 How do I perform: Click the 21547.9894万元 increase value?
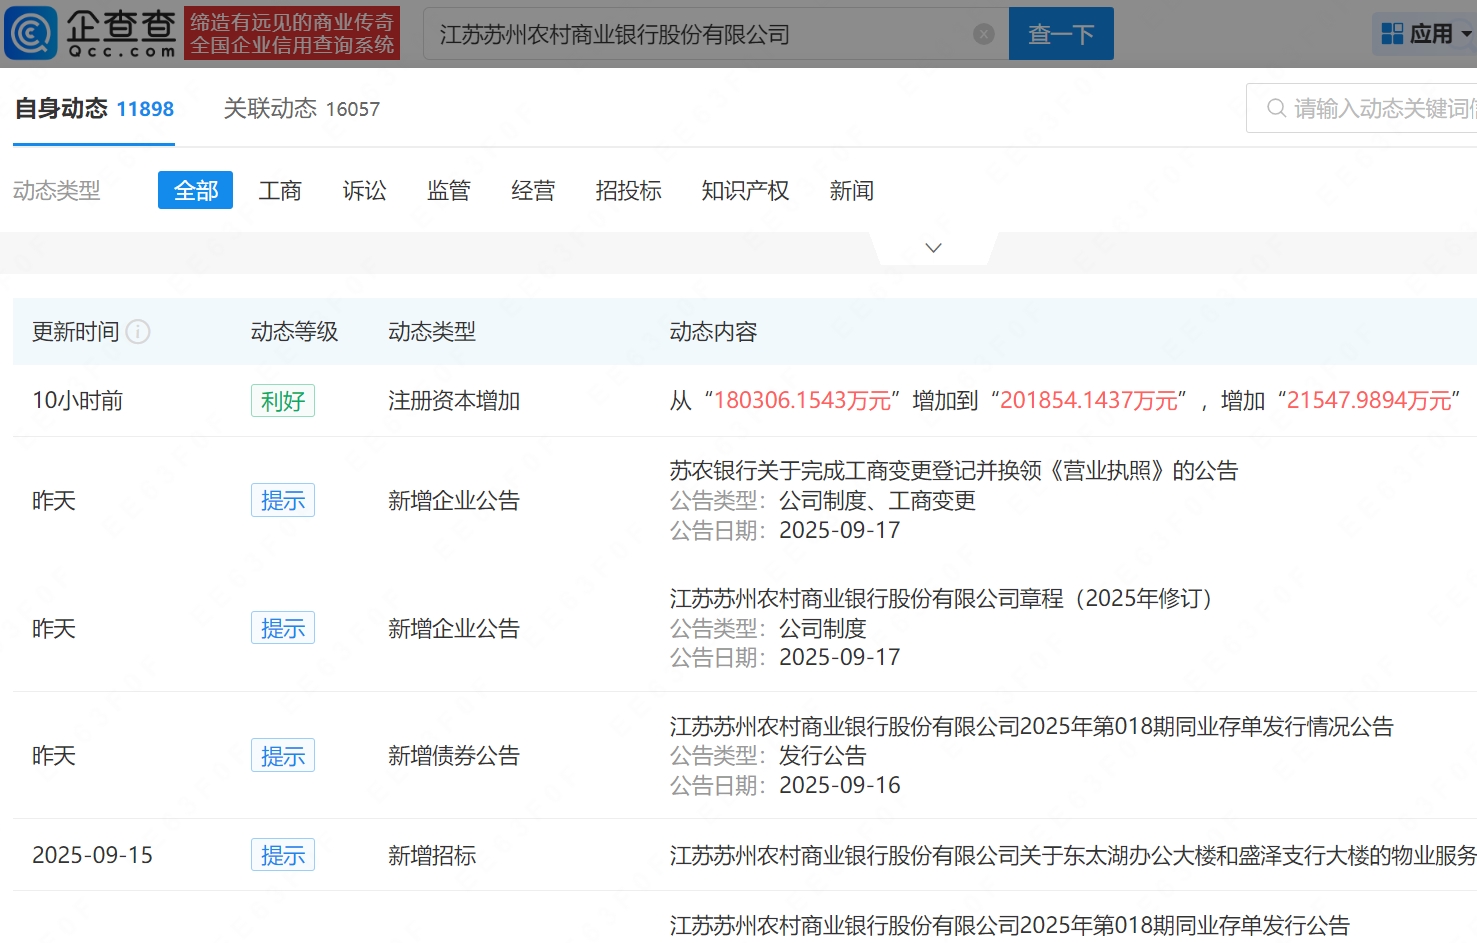point(1369,400)
